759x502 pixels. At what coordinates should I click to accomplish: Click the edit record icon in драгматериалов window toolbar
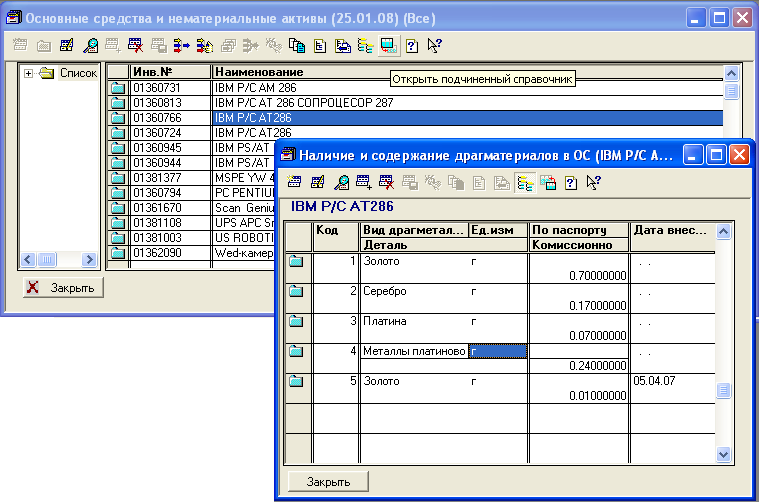(318, 183)
